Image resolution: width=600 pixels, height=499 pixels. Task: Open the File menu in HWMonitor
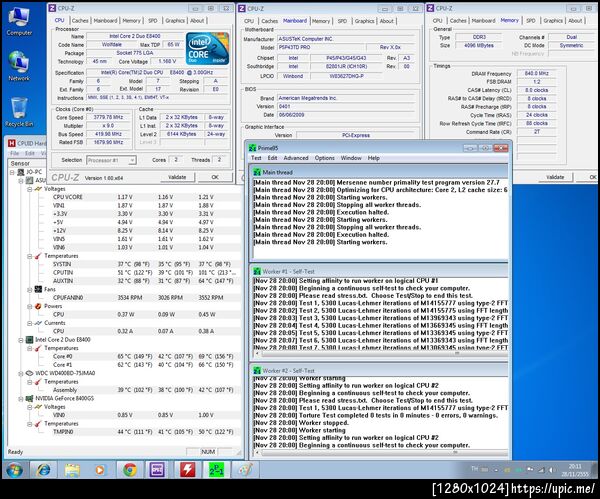click(15, 153)
